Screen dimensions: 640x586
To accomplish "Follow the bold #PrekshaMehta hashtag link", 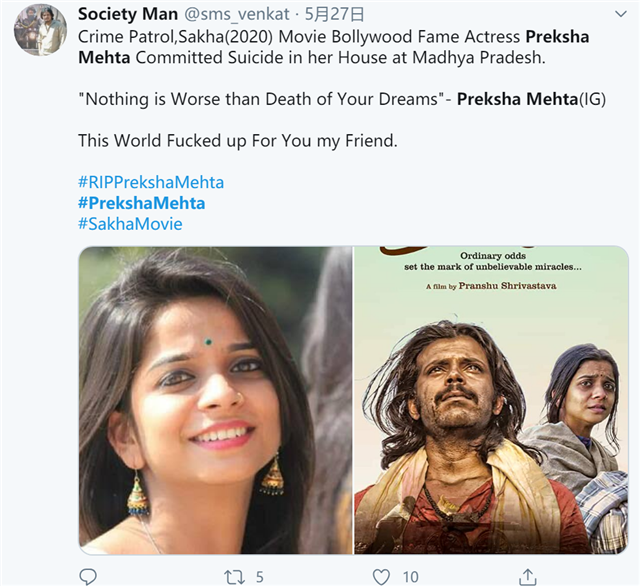I will (x=141, y=203).
